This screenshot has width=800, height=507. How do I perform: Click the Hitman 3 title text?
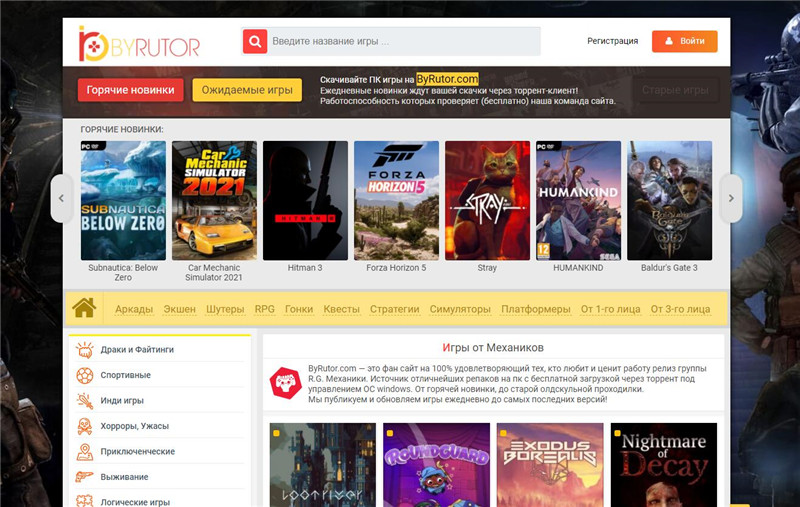pos(305,268)
